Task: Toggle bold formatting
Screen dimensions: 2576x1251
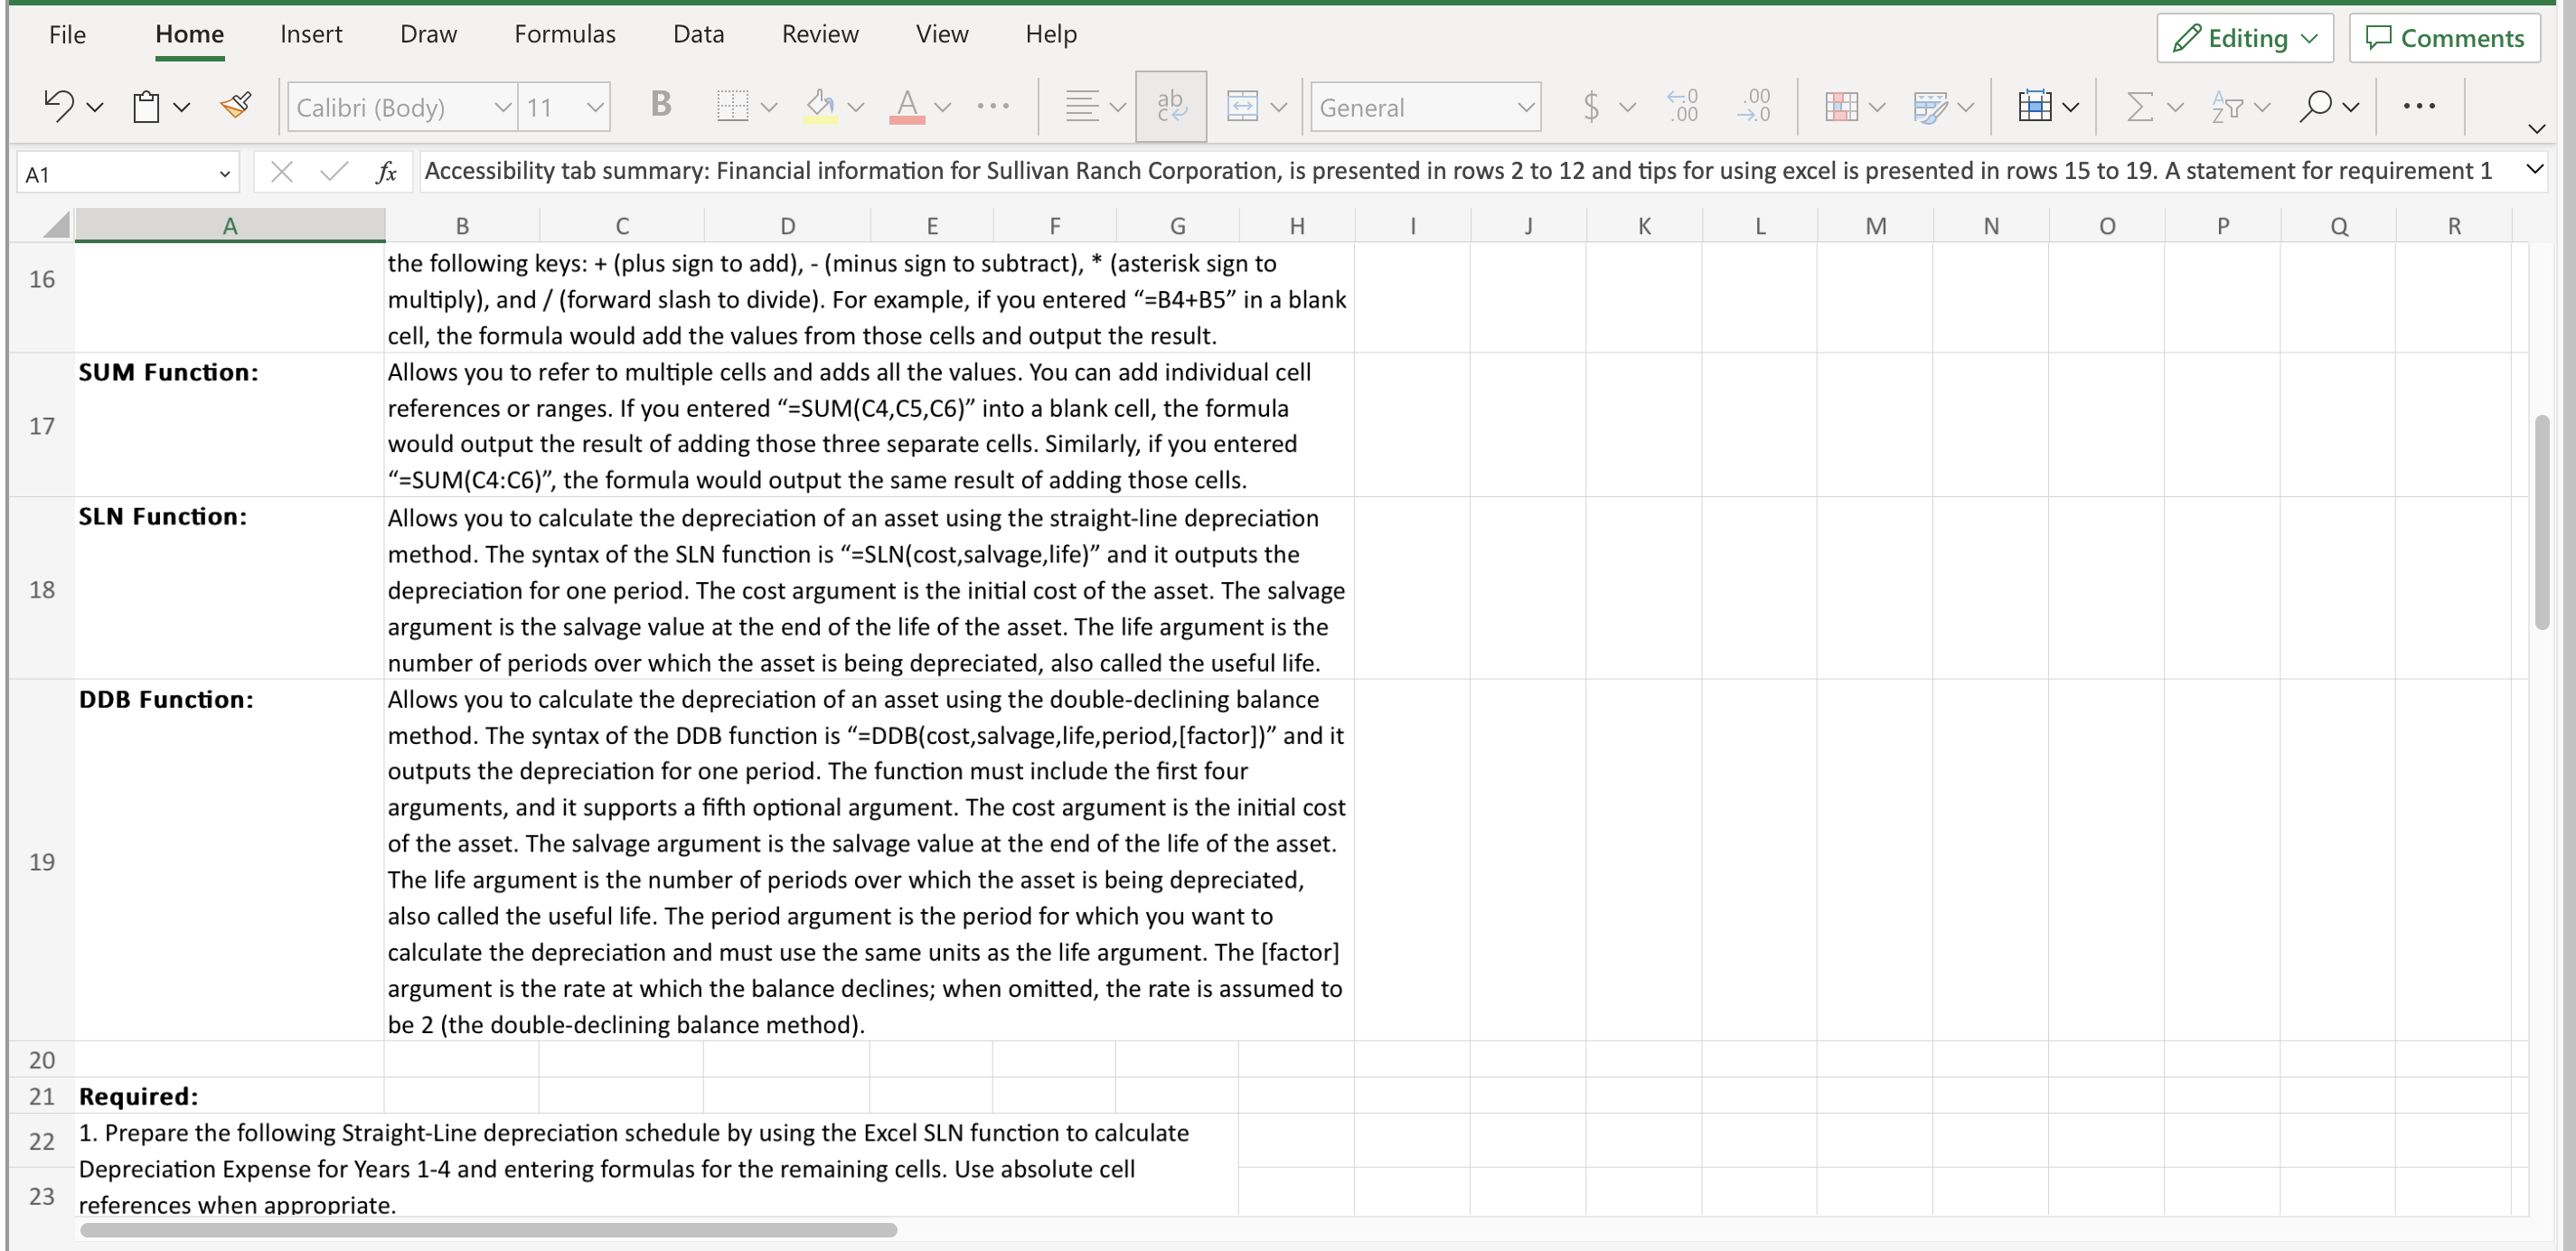Action: click(660, 106)
